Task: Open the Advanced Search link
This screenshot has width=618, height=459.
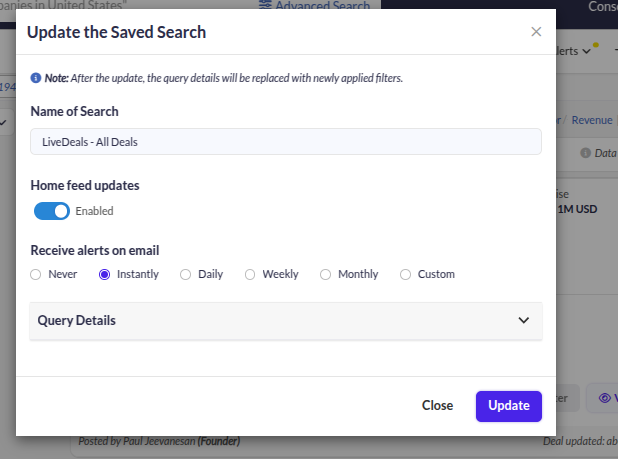Action: click(321, 6)
